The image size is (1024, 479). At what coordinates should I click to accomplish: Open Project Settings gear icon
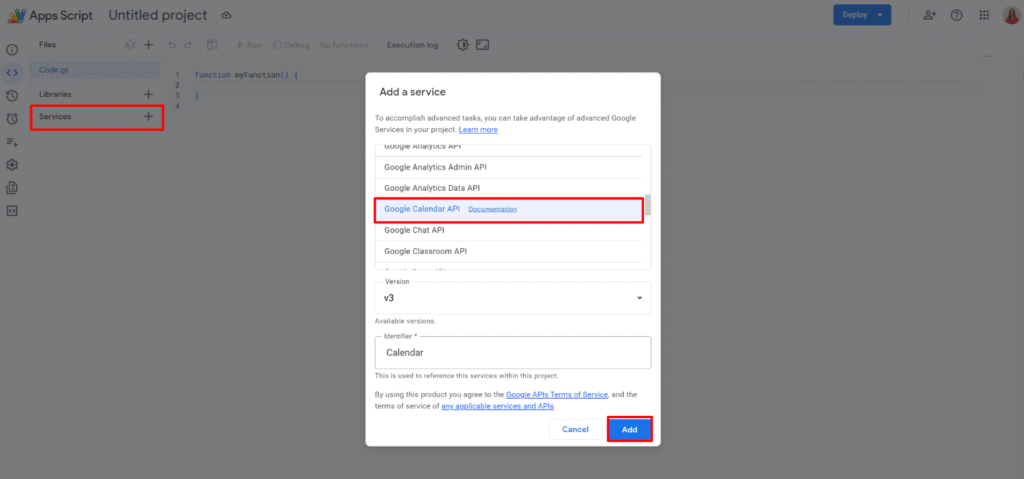click(x=12, y=164)
